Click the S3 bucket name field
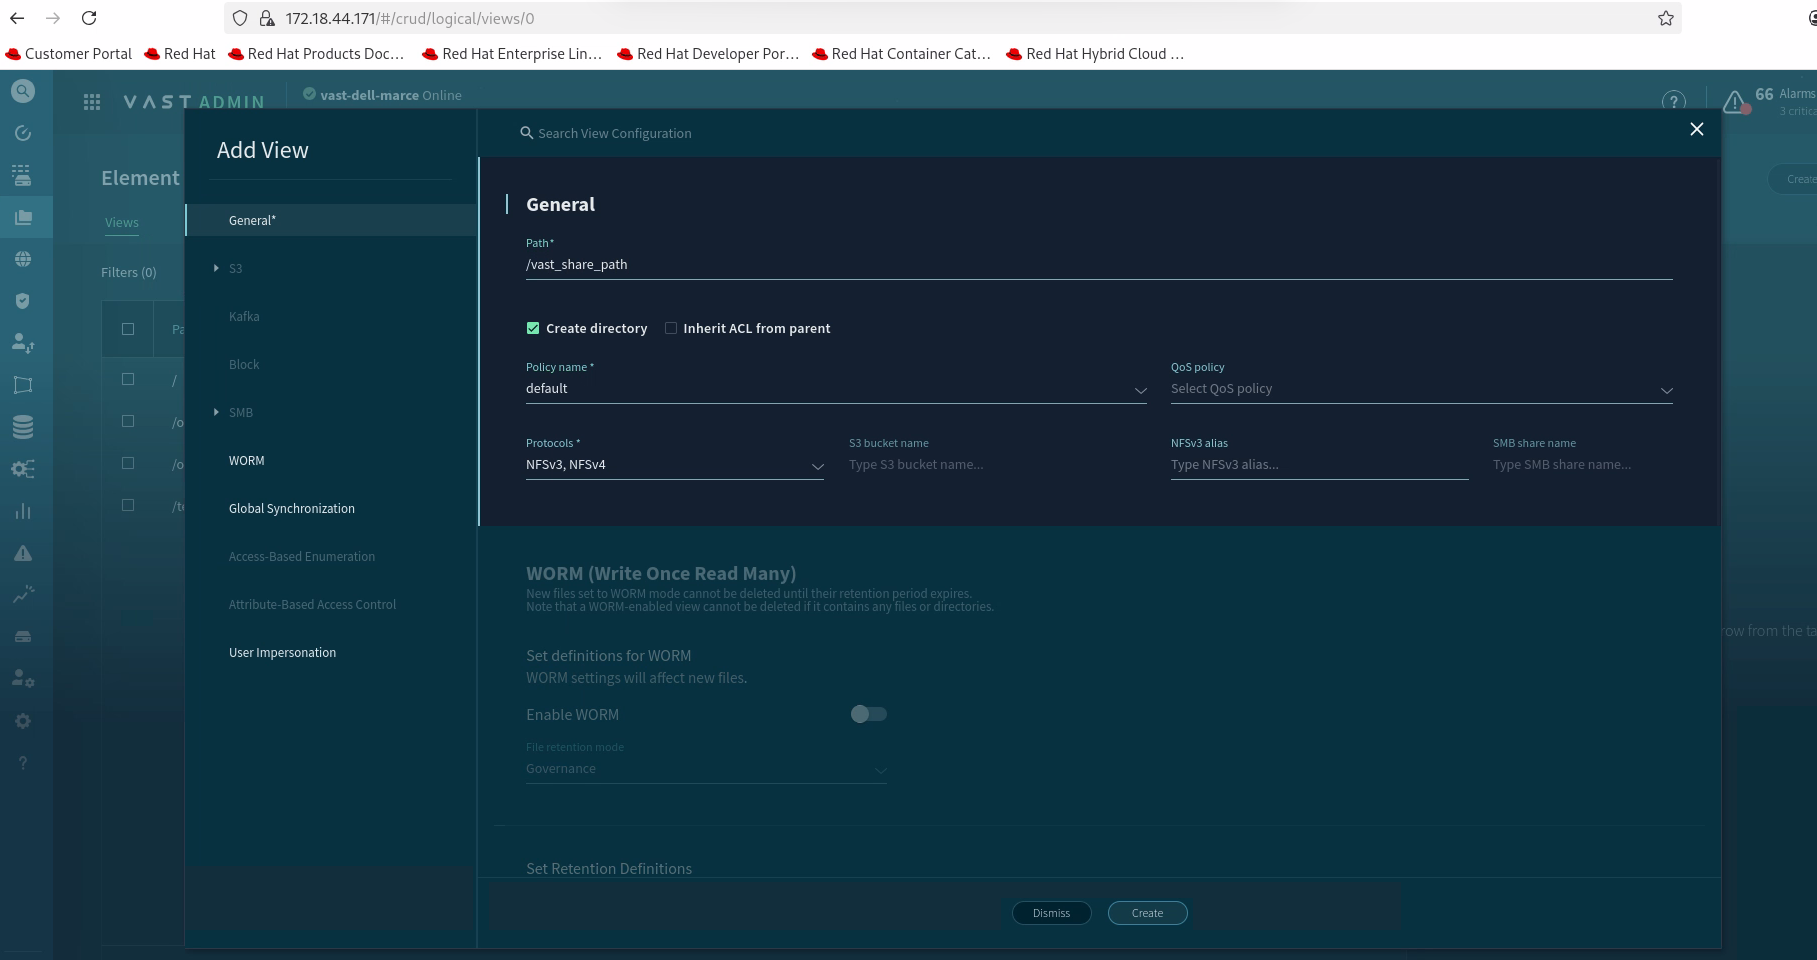 pos(997,465)
